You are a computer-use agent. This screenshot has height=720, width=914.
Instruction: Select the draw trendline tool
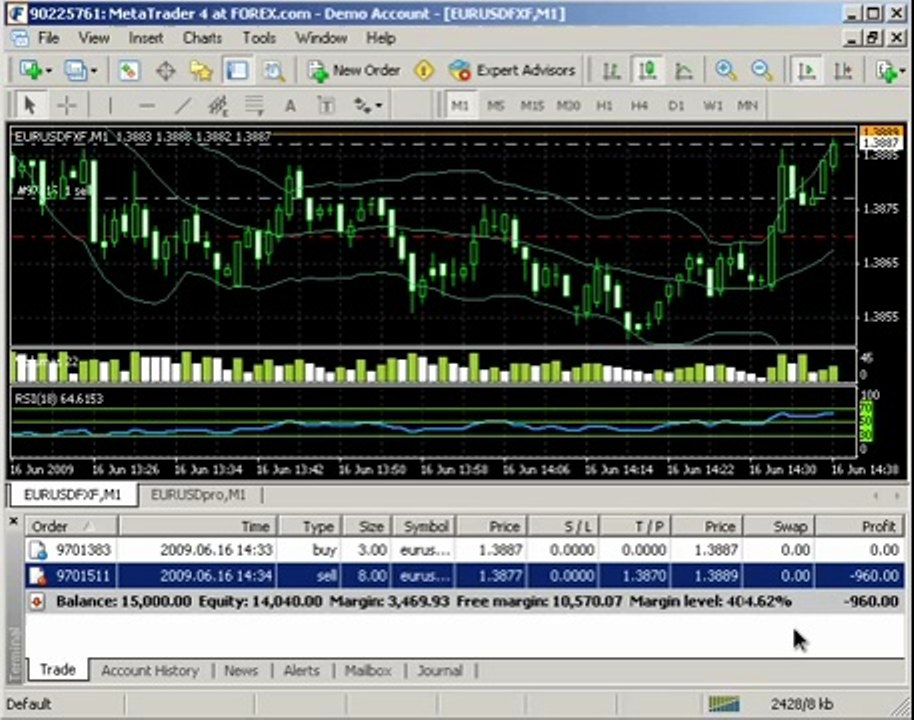[x=183, y=105]
